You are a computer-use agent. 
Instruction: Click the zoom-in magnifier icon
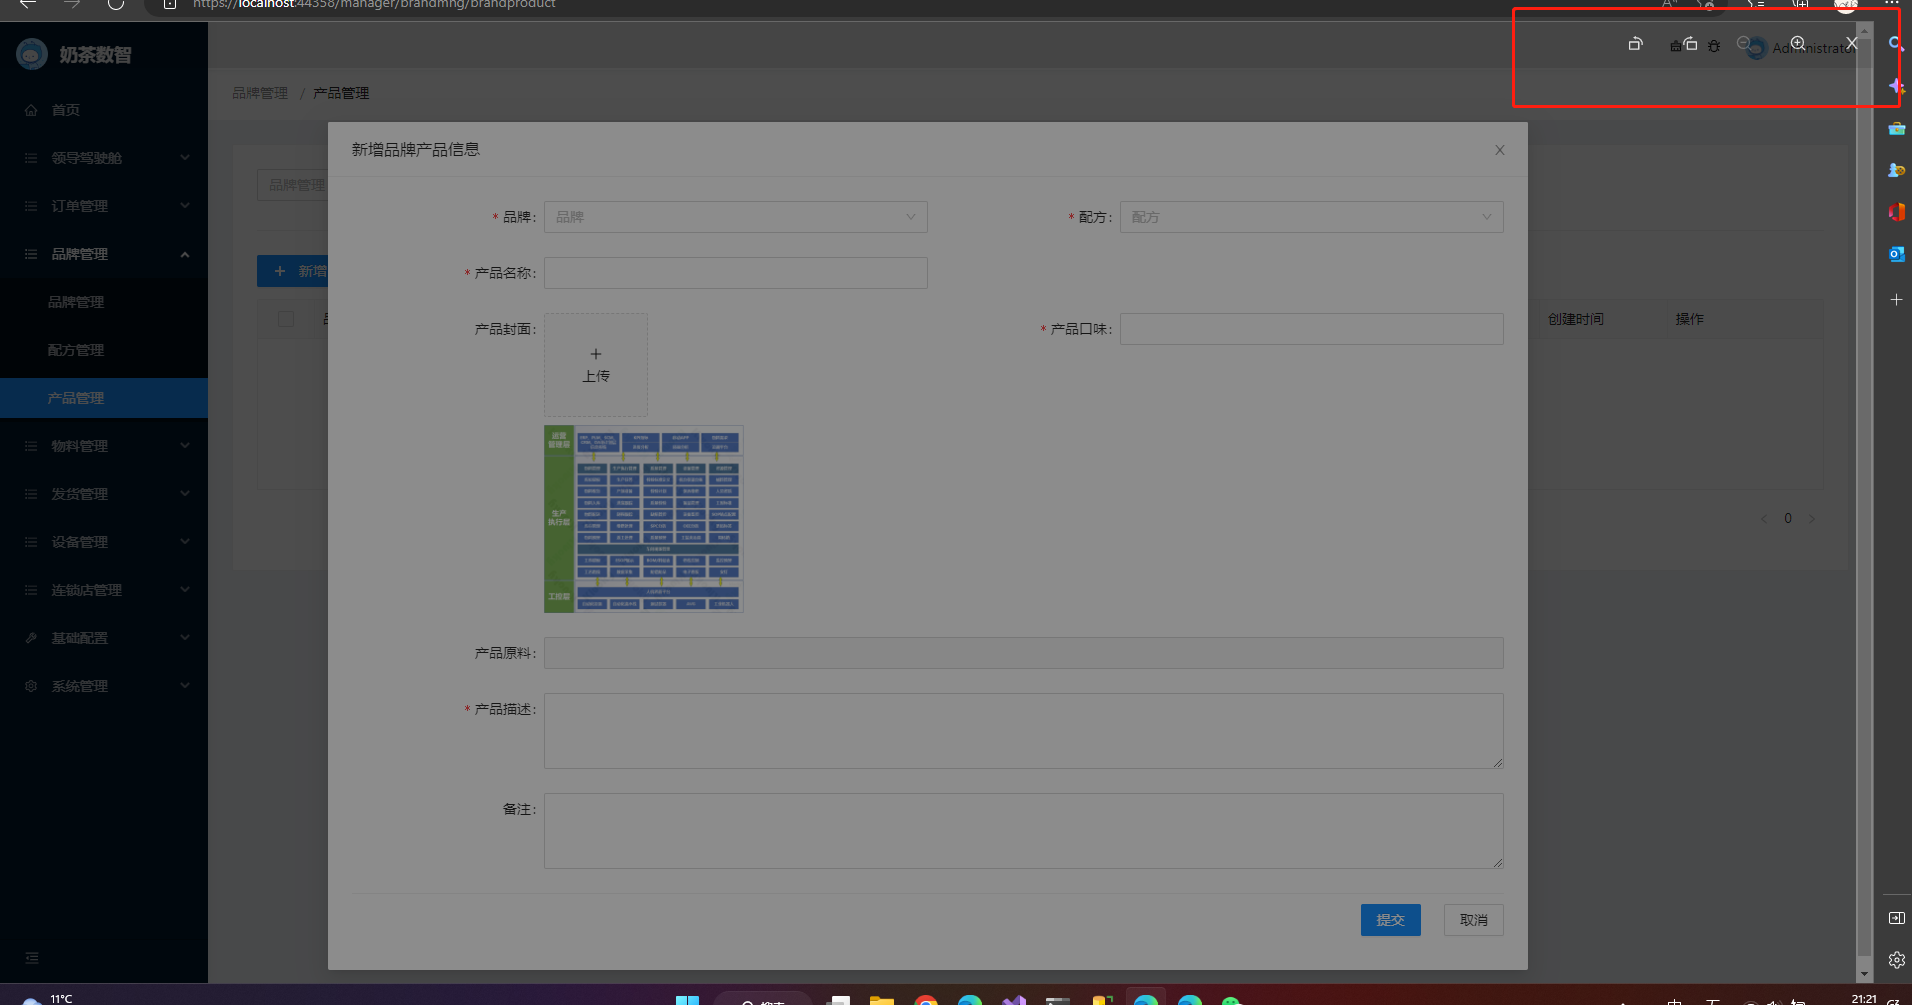[x=1797, y=43]
